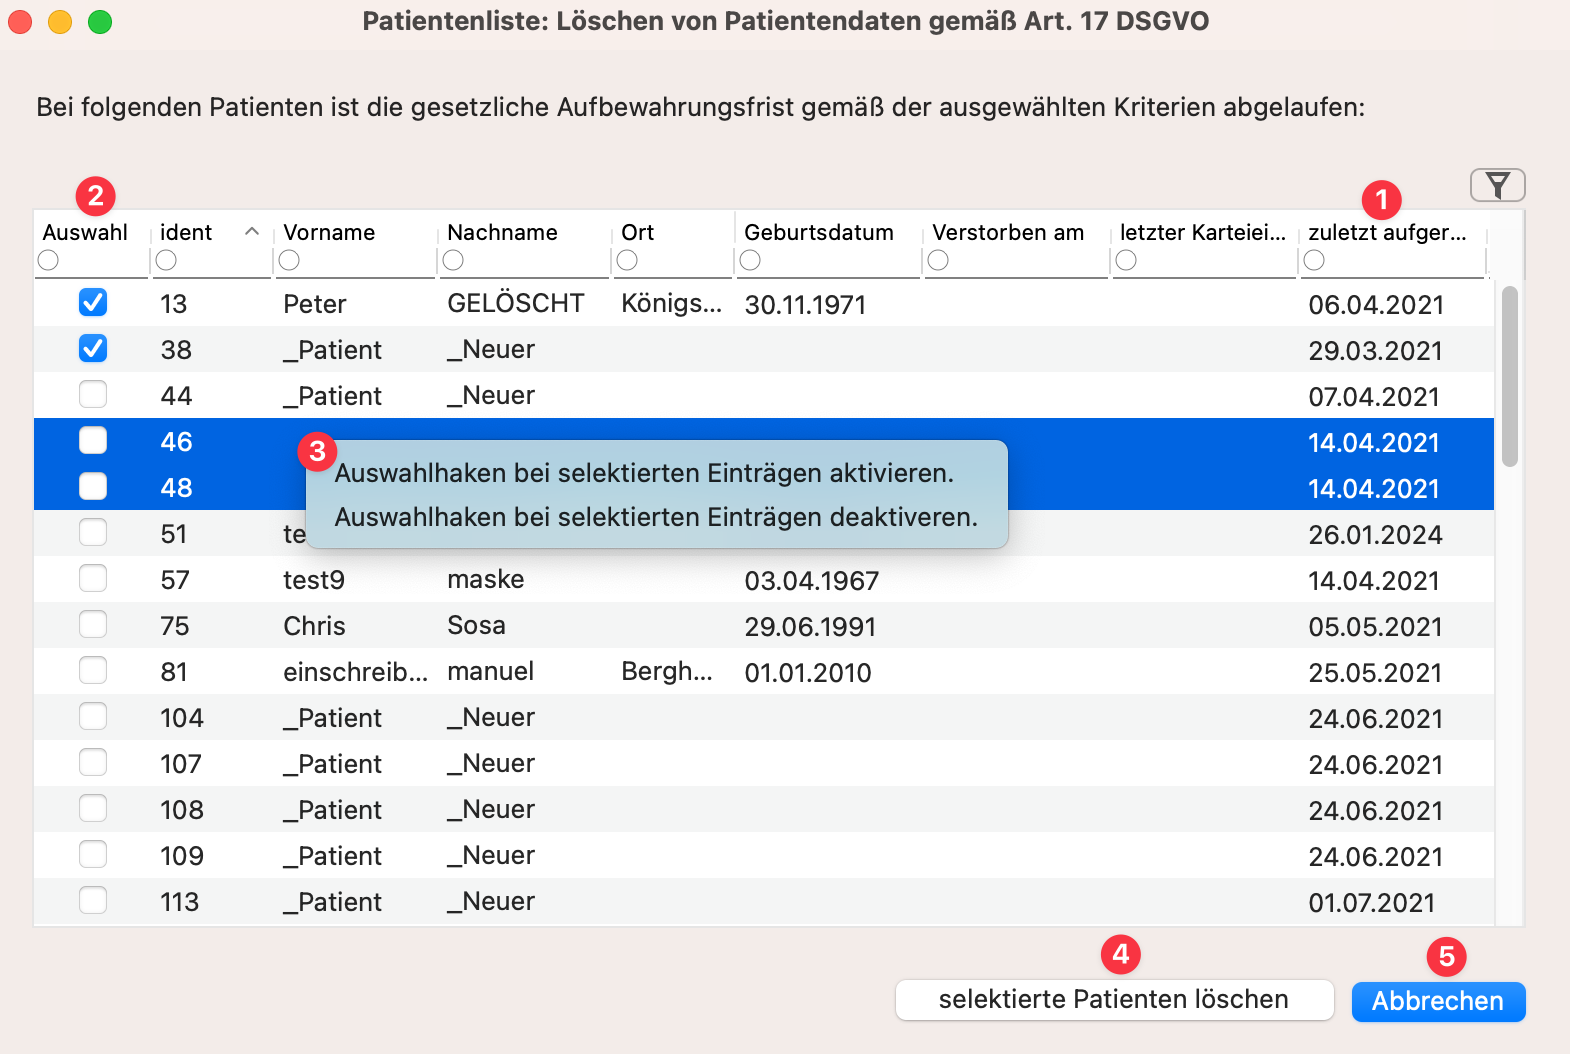Viewport: 1570px width, 1054px height.
Task: Select date 29.03.2021 cell
Action: (1375, 351)
